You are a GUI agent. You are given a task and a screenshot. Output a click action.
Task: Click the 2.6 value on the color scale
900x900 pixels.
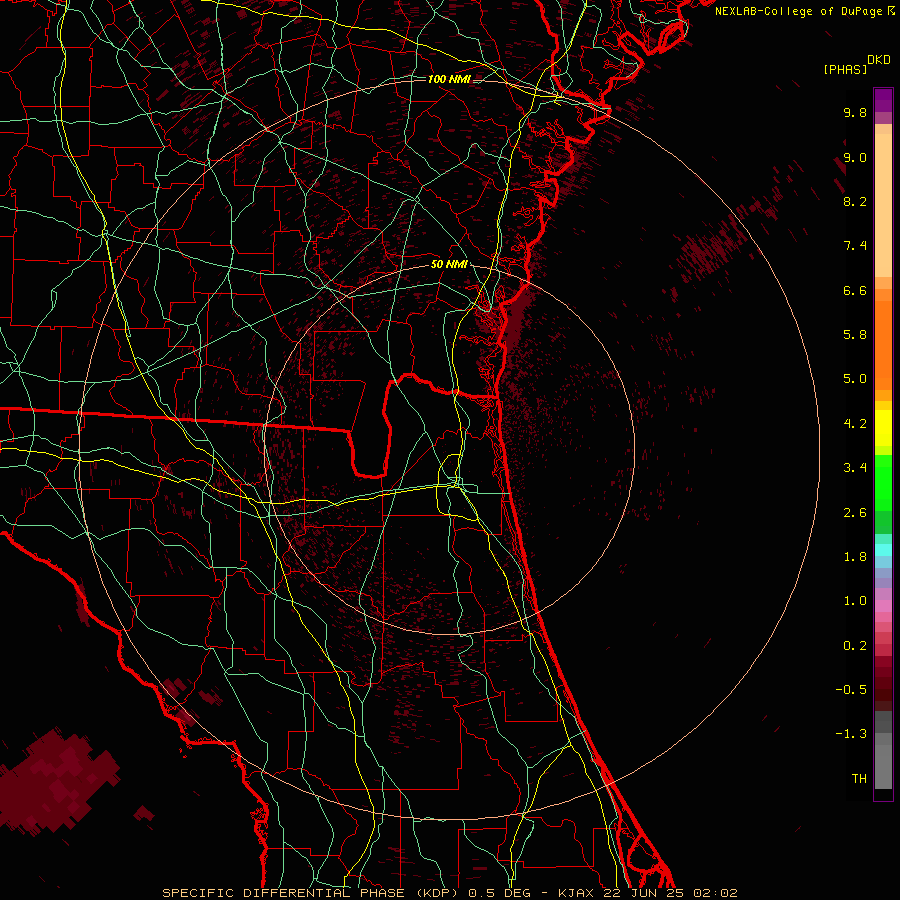pos(855,513)
